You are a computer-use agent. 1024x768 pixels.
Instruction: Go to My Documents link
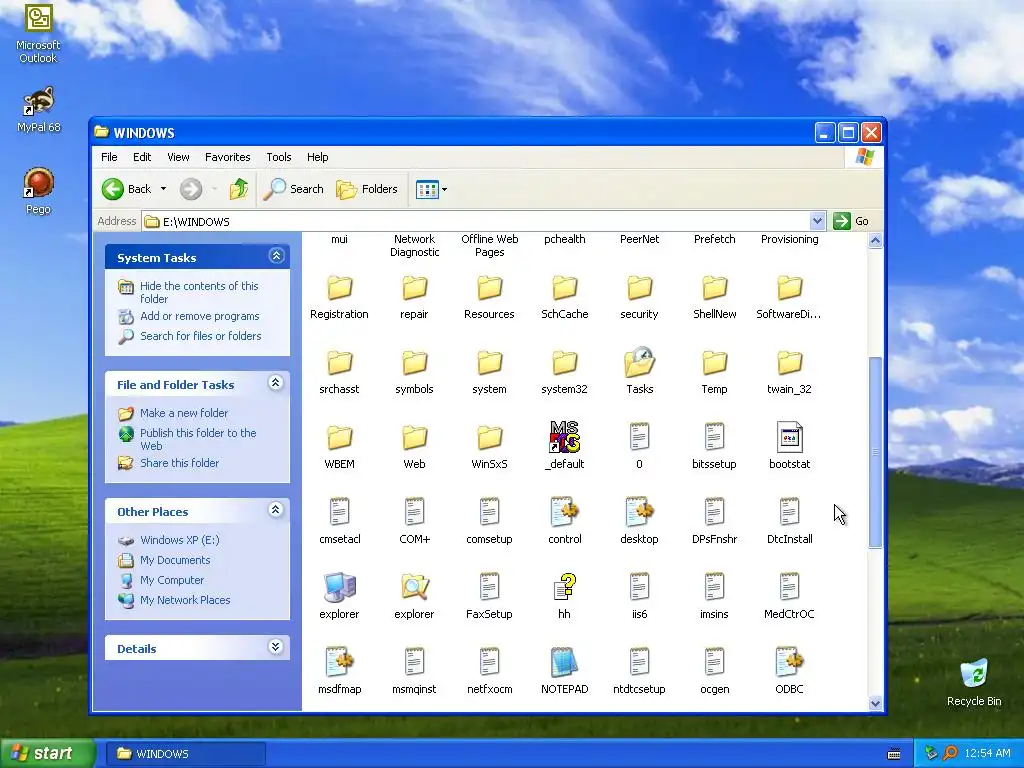coord(175,560)
